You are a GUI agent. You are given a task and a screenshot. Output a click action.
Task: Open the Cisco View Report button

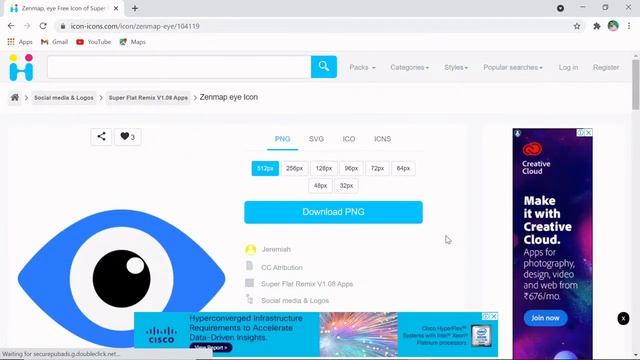tap(211, 347)
